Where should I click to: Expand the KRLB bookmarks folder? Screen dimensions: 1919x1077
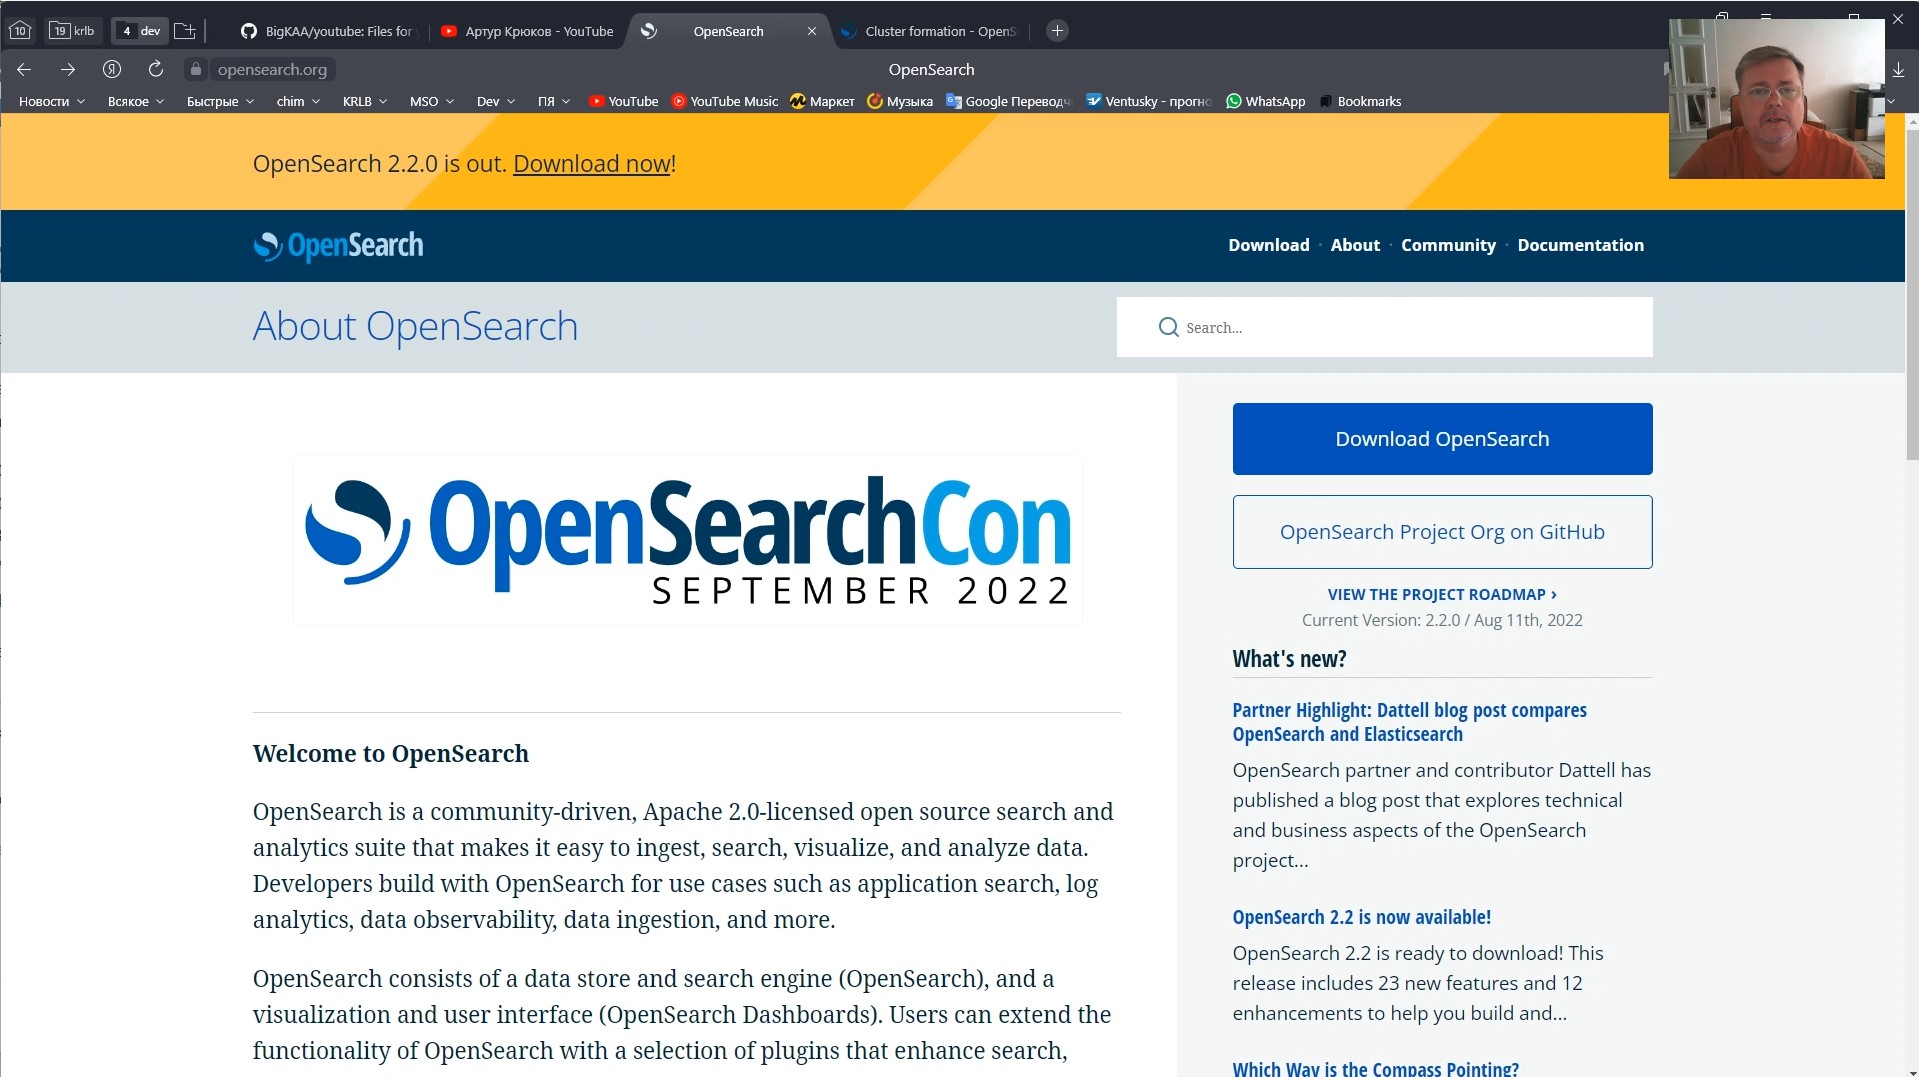(x=364, y=101)
